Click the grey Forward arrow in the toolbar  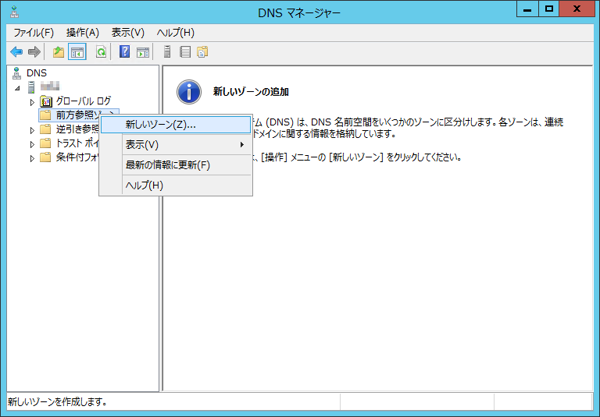coord(34,52)
